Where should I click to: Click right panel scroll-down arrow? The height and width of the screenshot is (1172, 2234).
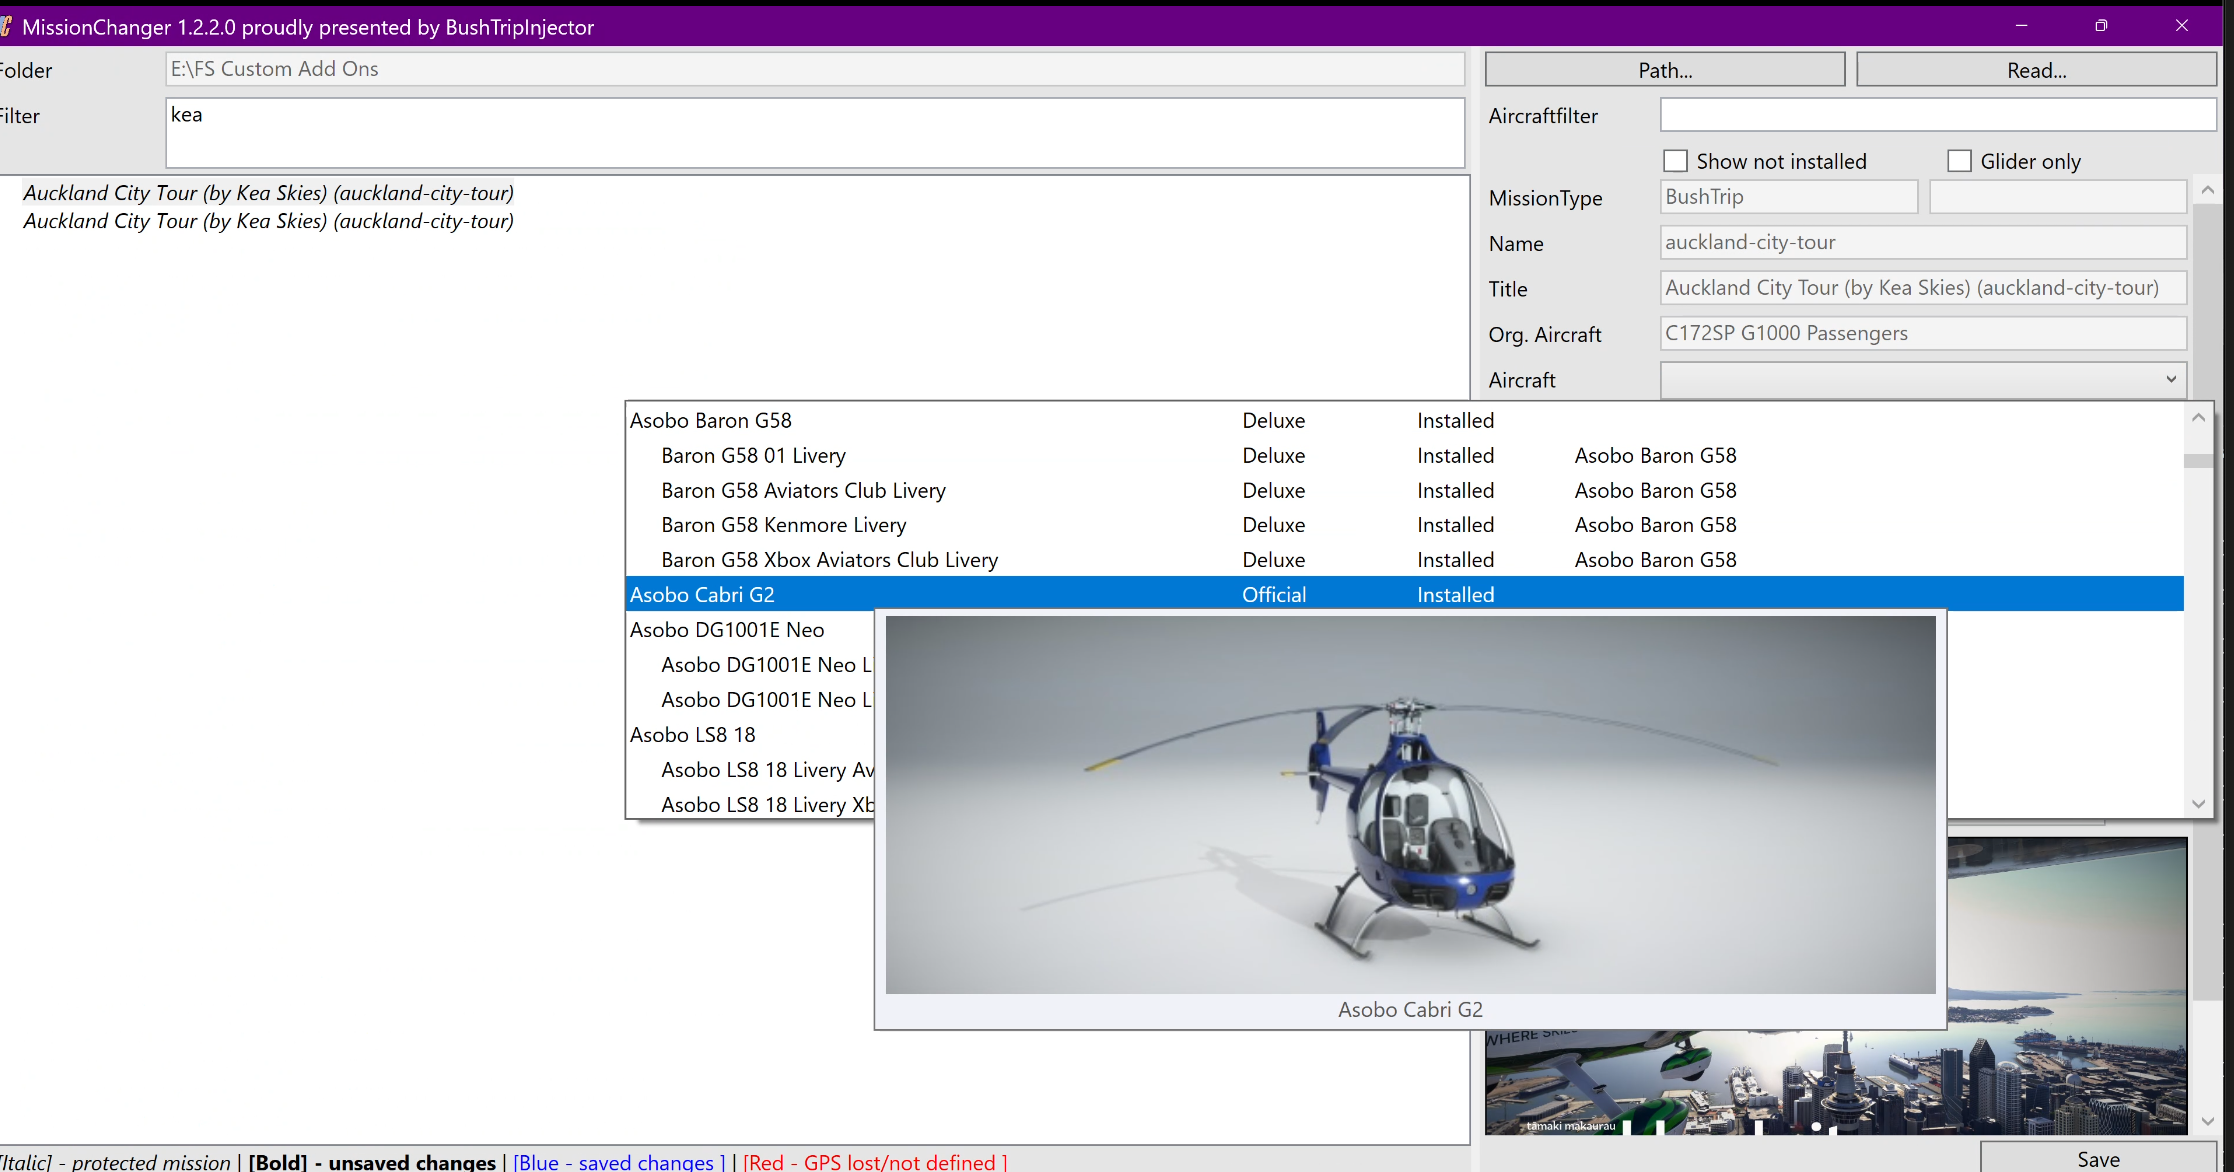(x=2208, y=1122)
